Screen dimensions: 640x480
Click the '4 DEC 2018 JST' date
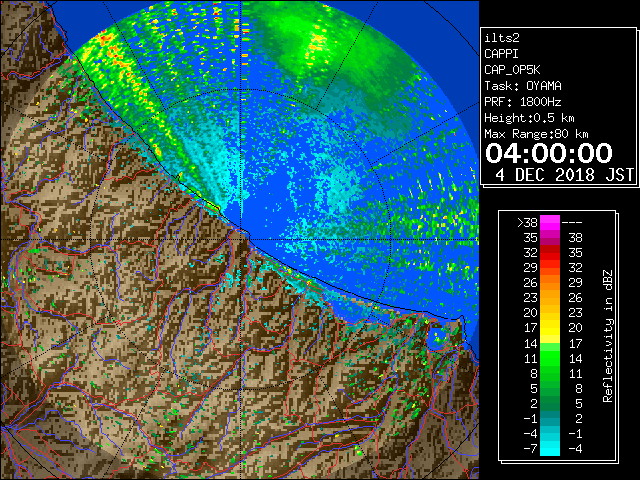click(564, 175)
